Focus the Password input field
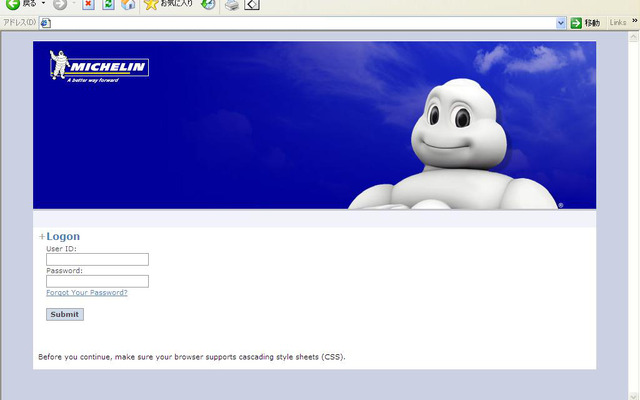 (x=97, y=281)
